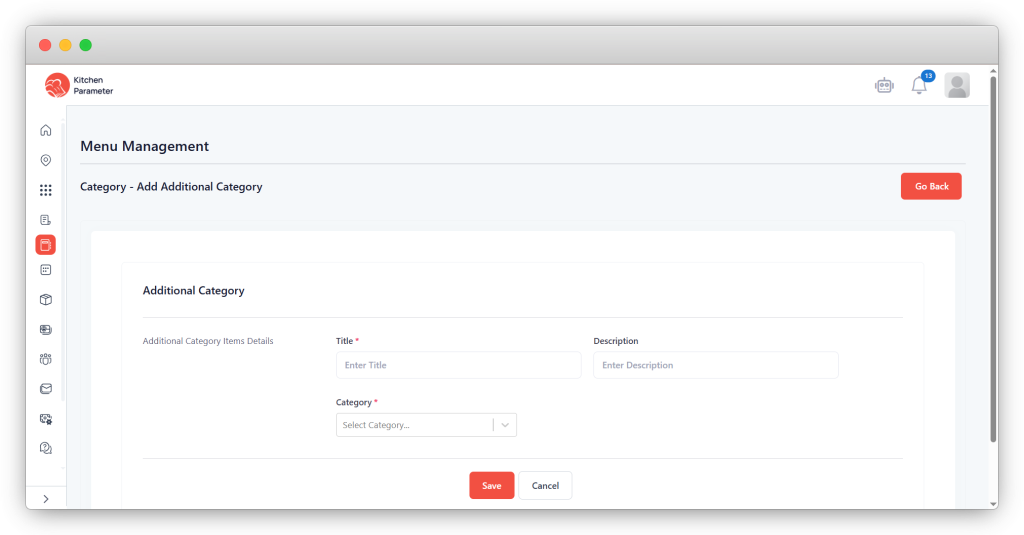
Task: Click the Cancel button
Action: pos(545,486)
